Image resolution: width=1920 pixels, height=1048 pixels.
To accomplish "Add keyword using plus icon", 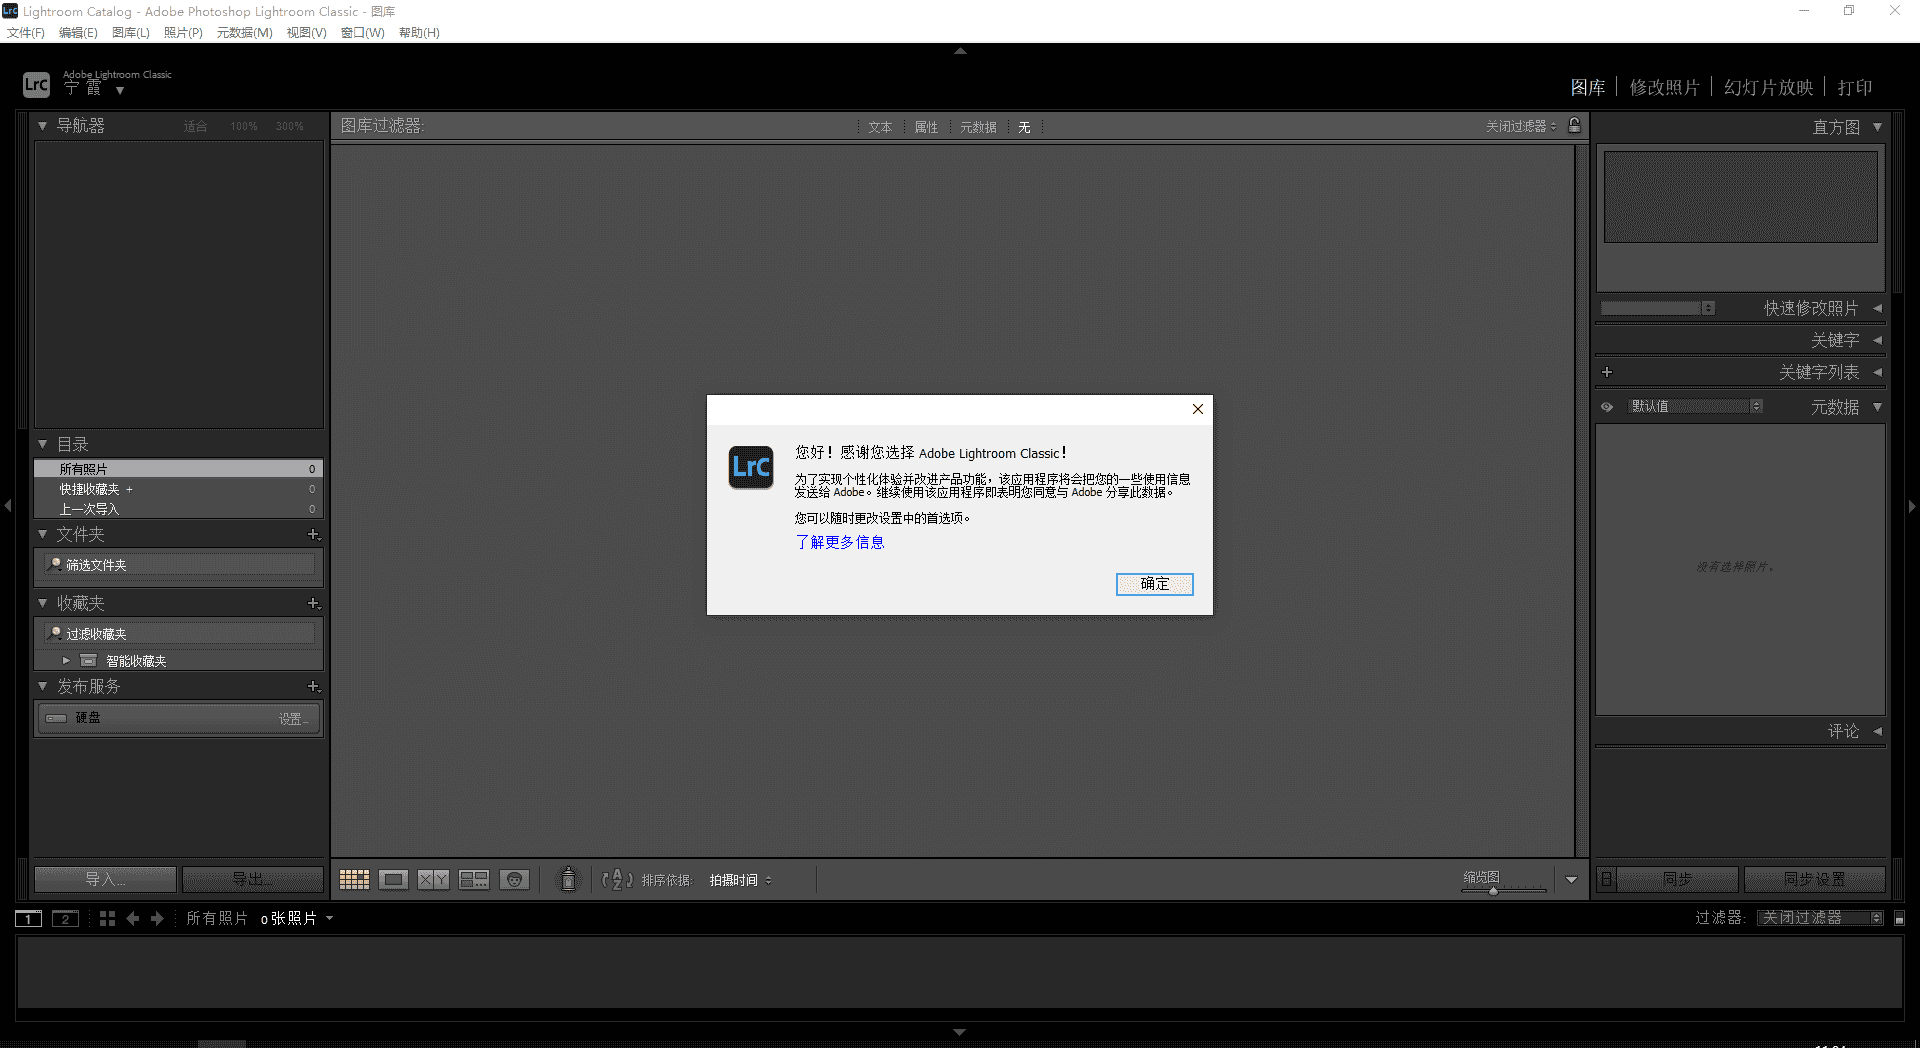I will [x=1607, y=372].
